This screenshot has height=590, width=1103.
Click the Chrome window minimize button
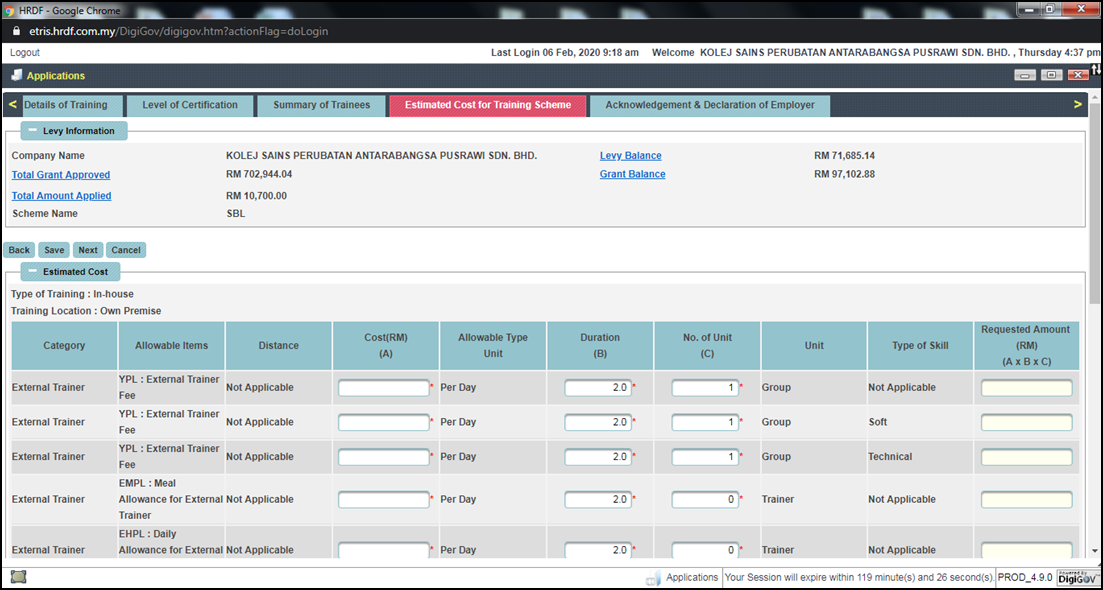click(1028, 8)
